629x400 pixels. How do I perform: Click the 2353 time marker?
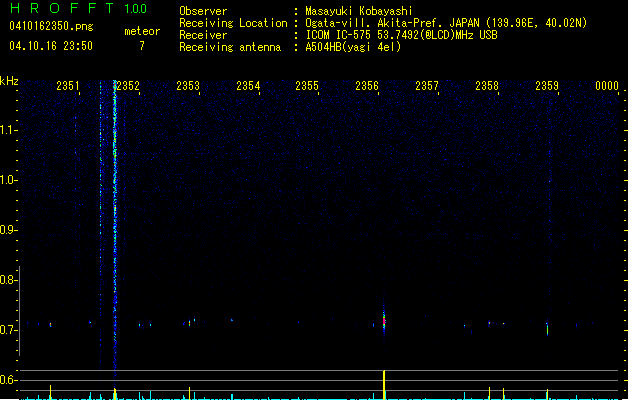(x=188, y=86)
